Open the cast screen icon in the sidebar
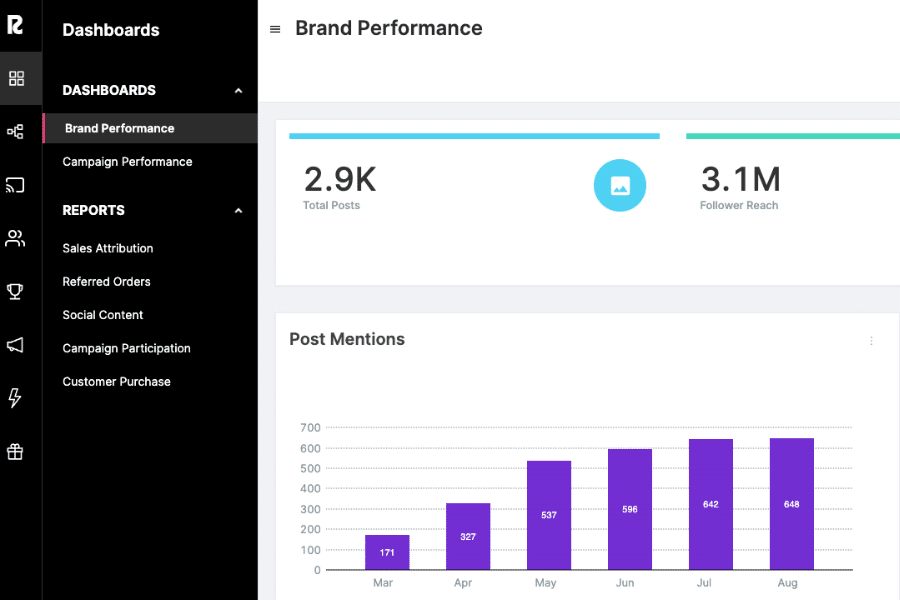The width and height of the screenshot is (900, 600). point(16,185)
